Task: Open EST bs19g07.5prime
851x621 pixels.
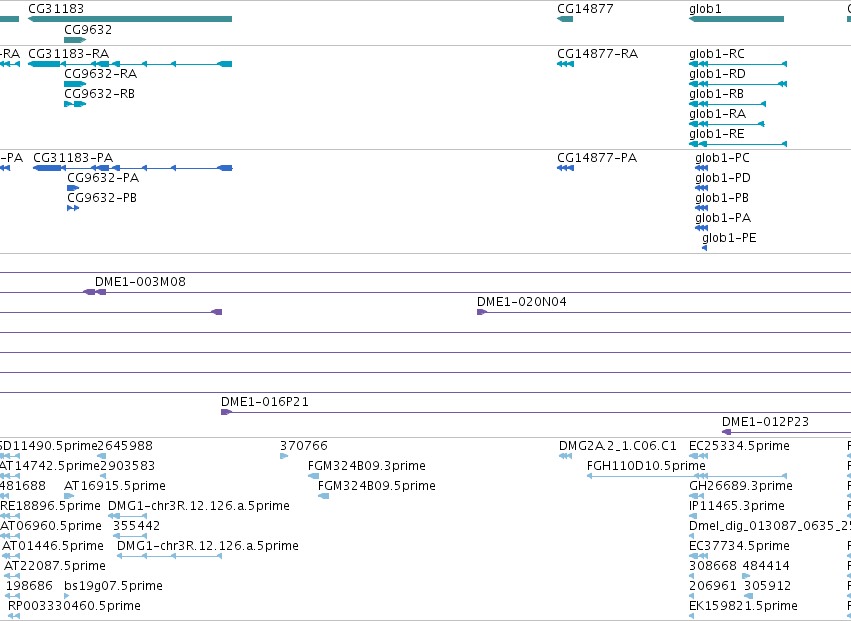Action: point(113,586)
